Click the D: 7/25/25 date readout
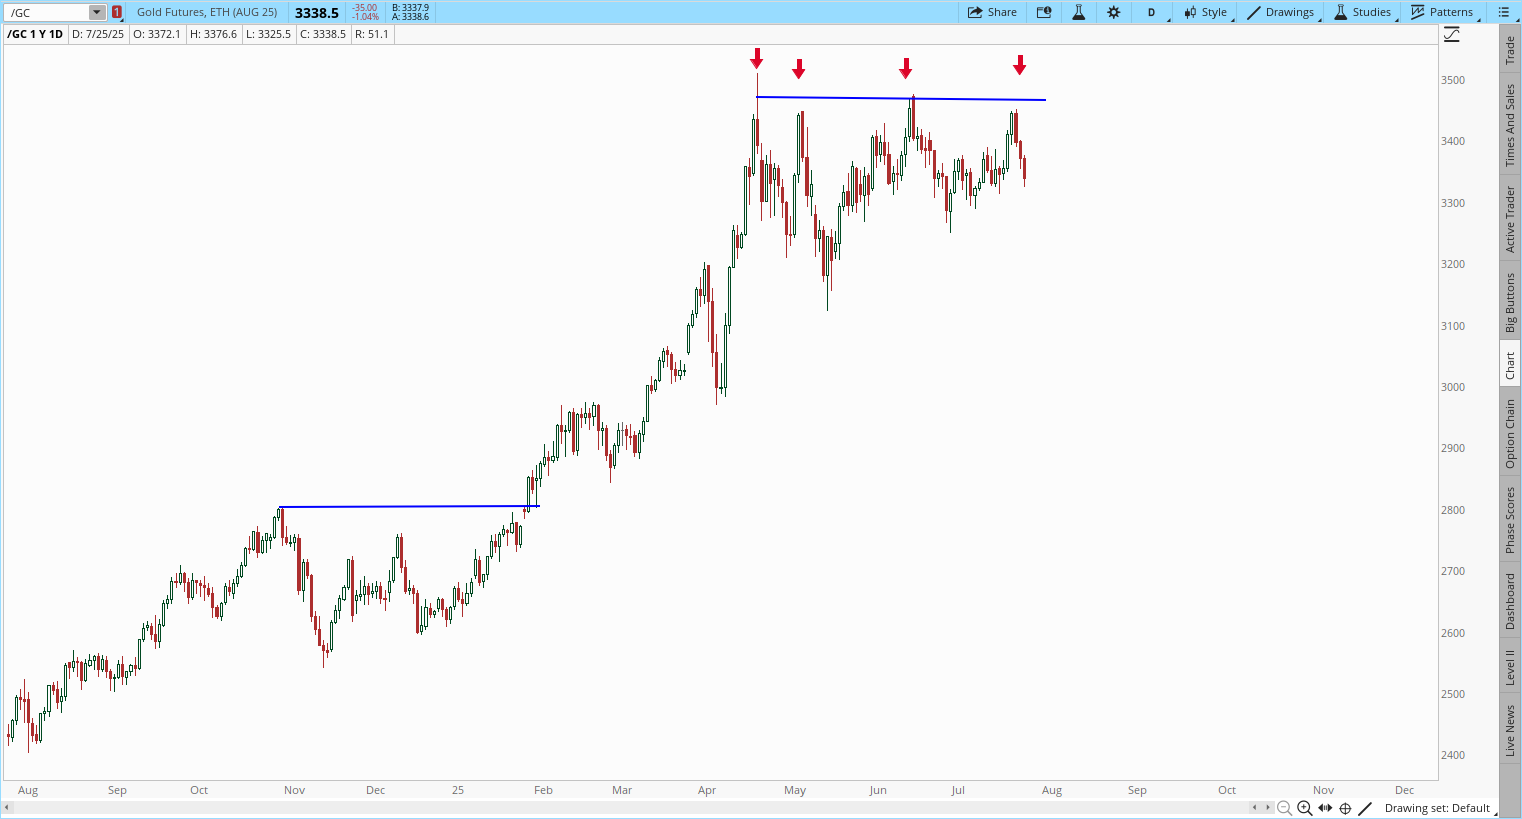The height and width of the screenshot is (819, 1522). pyautogui.click(x=98, y=34)
